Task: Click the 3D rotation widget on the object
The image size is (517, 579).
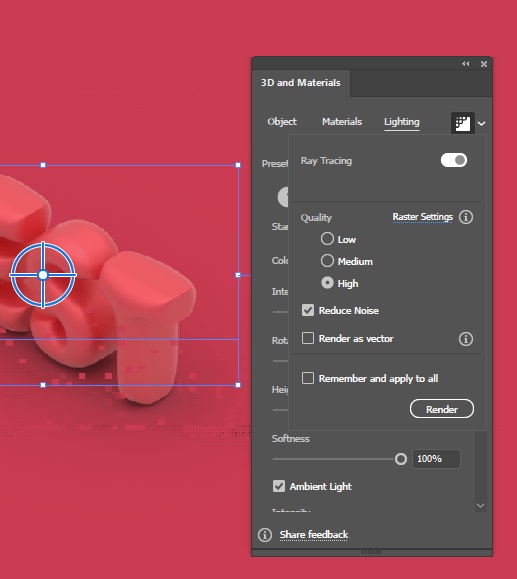Action: point(43,275)
